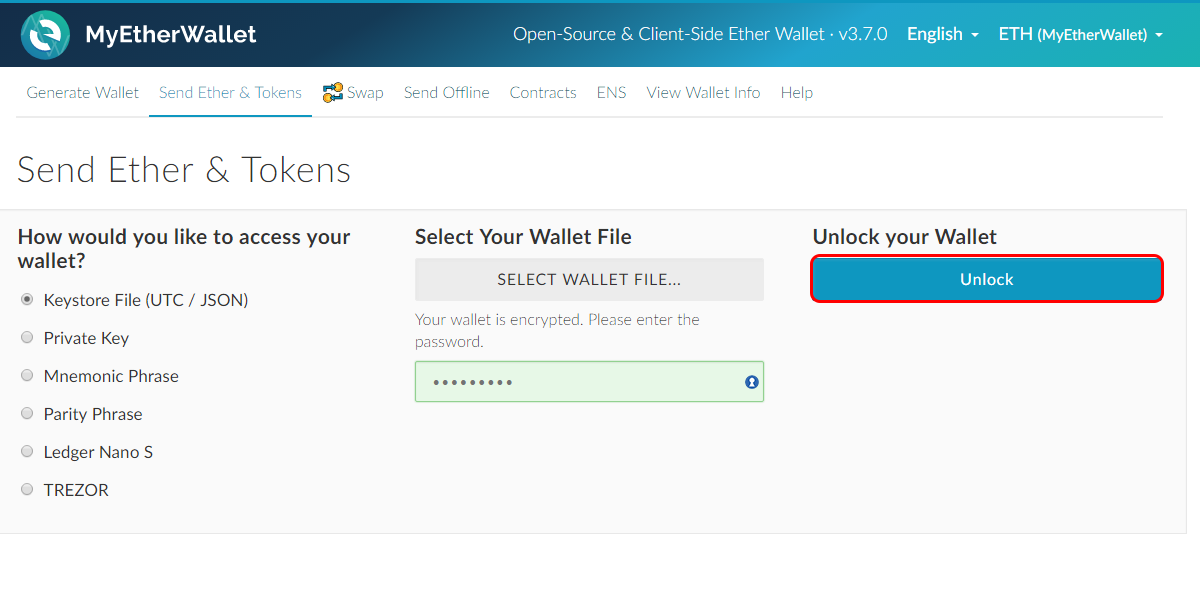Open the Send Ether & Tokens tab

click(x=230, y=92)
